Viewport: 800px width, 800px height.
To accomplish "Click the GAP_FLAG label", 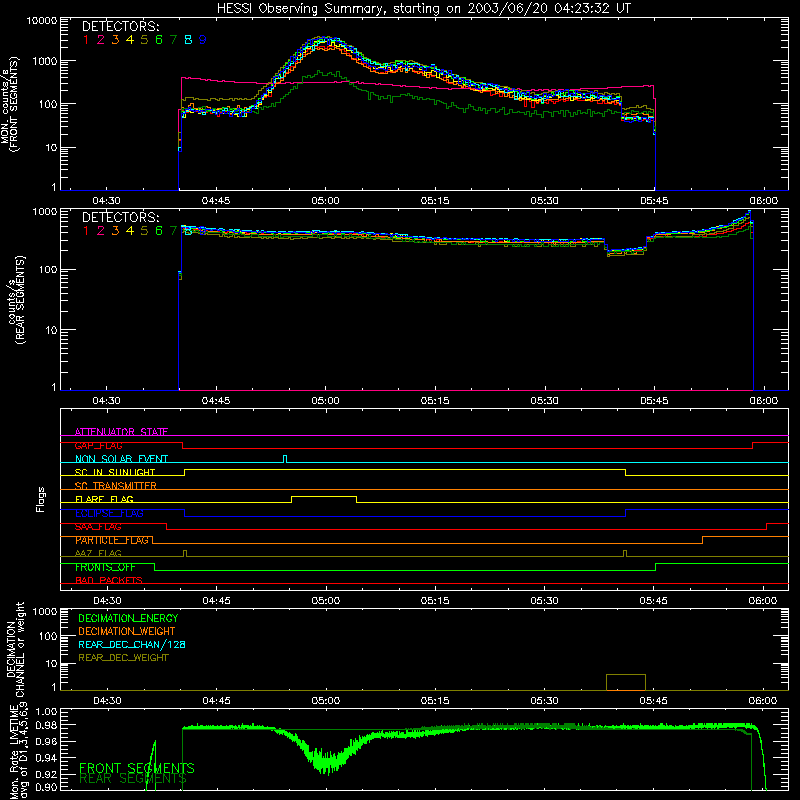I will click(x=98, y=445).
